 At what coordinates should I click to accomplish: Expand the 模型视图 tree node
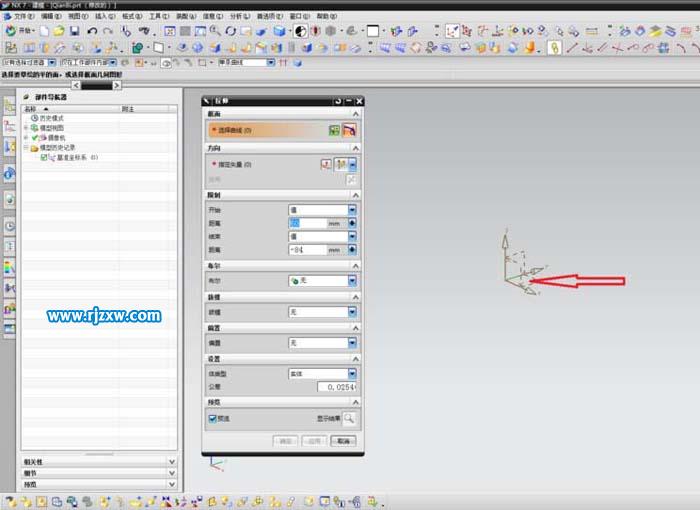click(x=26, y=128)
